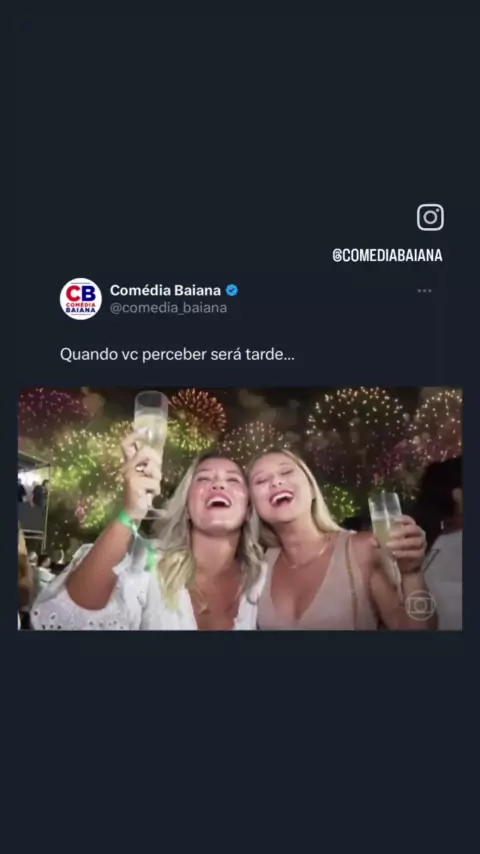Screen dimensions: 480x854
Task: Select the Comédia Baiana display name
Action: pos(165,290)
